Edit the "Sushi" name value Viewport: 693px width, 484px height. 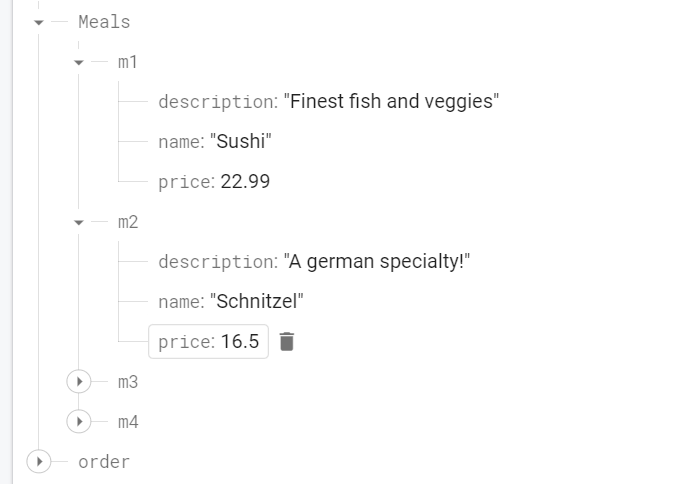pyautogui.click(x=241, y=141)
